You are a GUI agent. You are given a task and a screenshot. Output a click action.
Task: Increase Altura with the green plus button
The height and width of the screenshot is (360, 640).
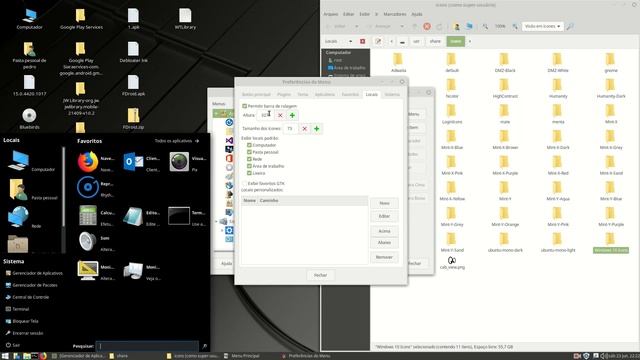[x=292, y=116]
